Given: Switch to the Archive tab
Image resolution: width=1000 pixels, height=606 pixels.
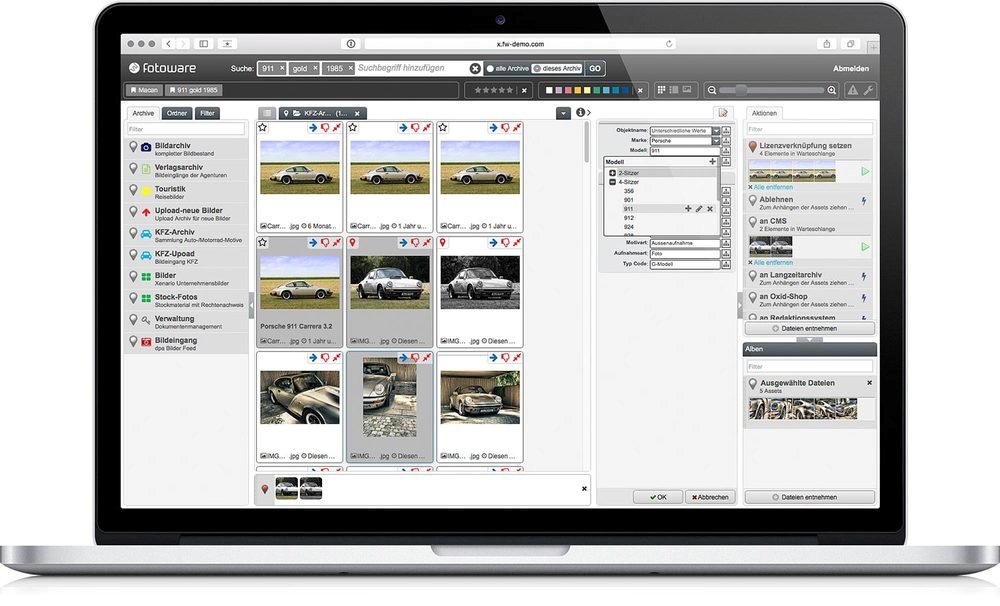Looking at the screenshot, I should [x=143, y=114].
